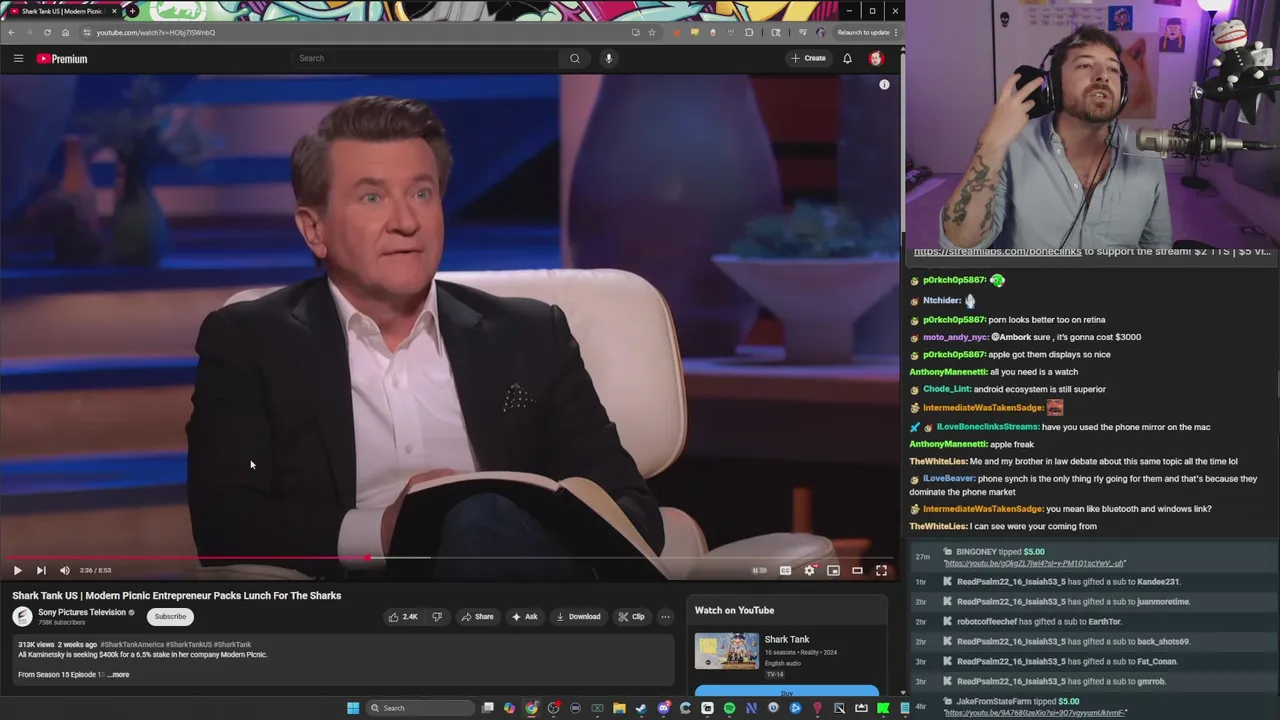The width and height of the screenshot is (1280, 720).
Task: Open the YouTube account avatar menu
Action: pos(876,58)
